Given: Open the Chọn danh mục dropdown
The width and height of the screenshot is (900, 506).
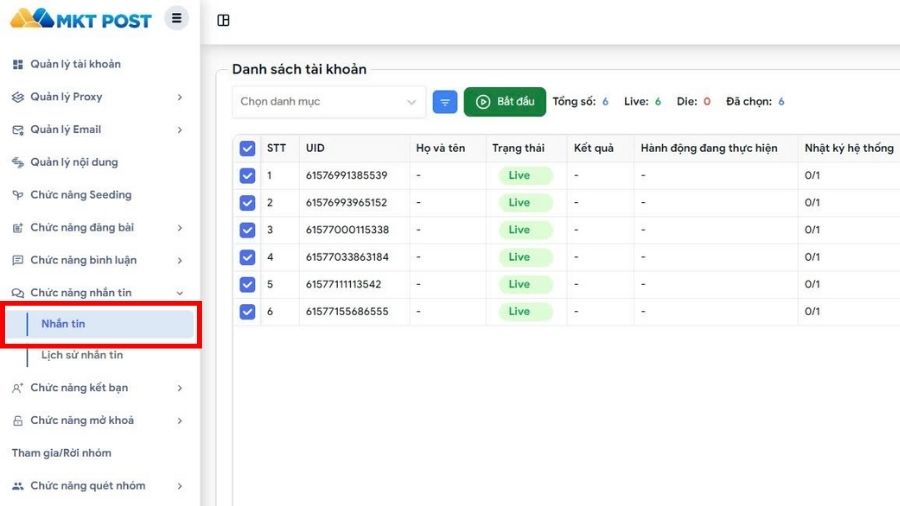Looking at the screenshot, I should (328, 101).
